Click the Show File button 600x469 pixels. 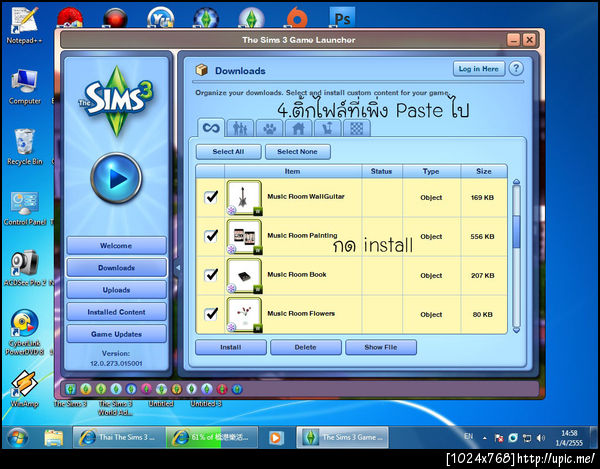(x=381, y=347)
